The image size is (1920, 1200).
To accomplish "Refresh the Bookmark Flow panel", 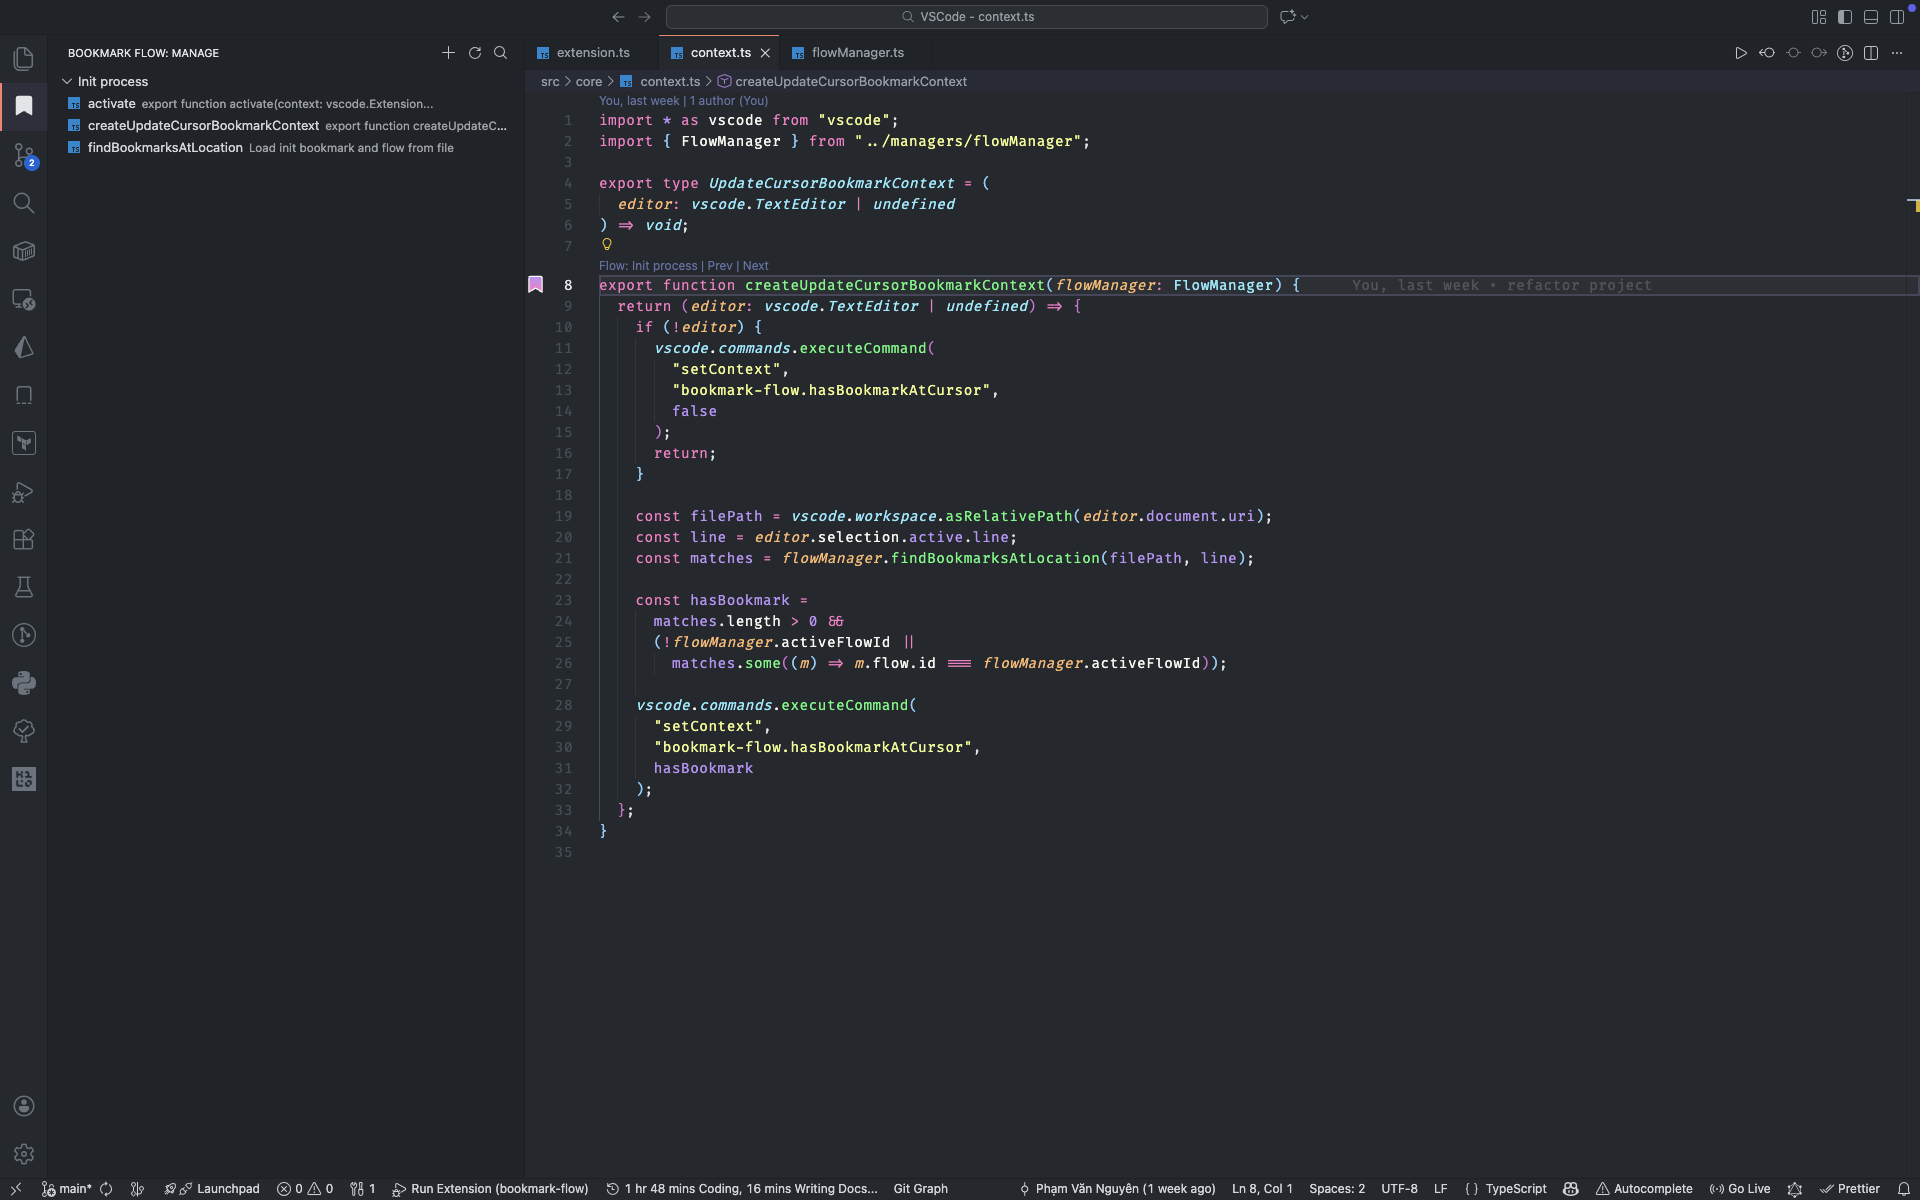I will point(475,53).
